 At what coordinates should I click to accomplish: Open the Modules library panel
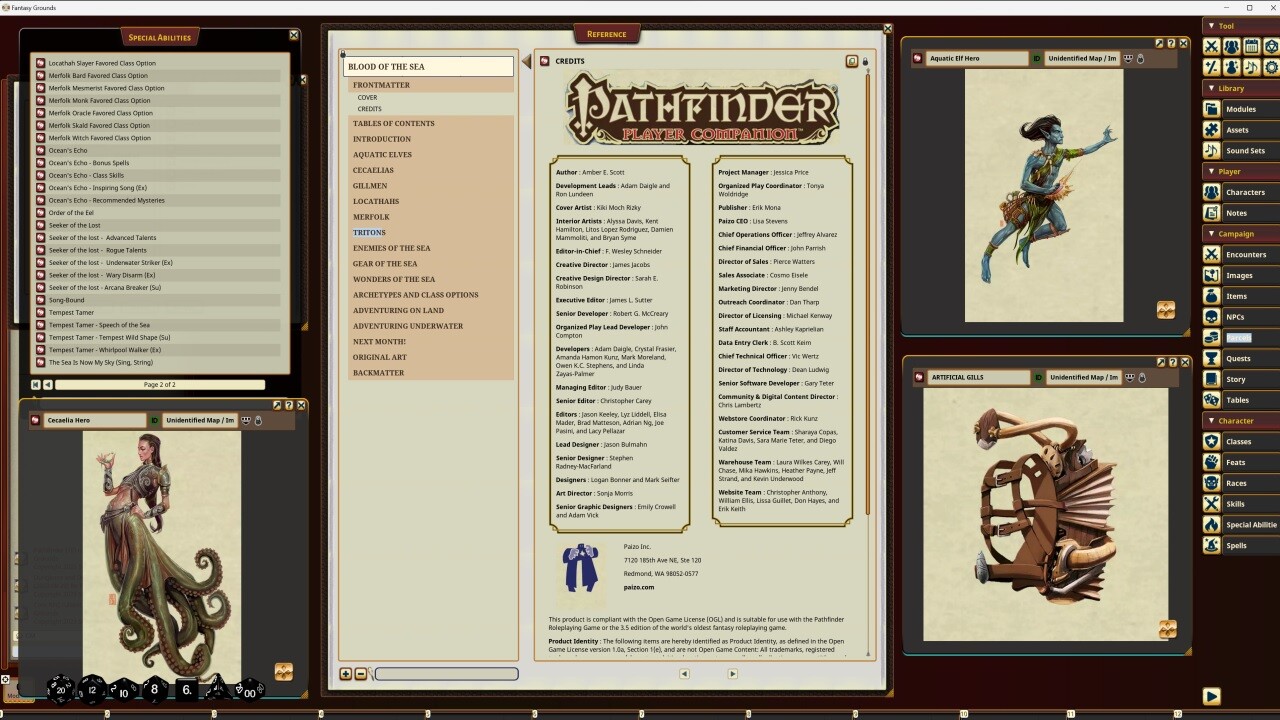[1239, 108]
